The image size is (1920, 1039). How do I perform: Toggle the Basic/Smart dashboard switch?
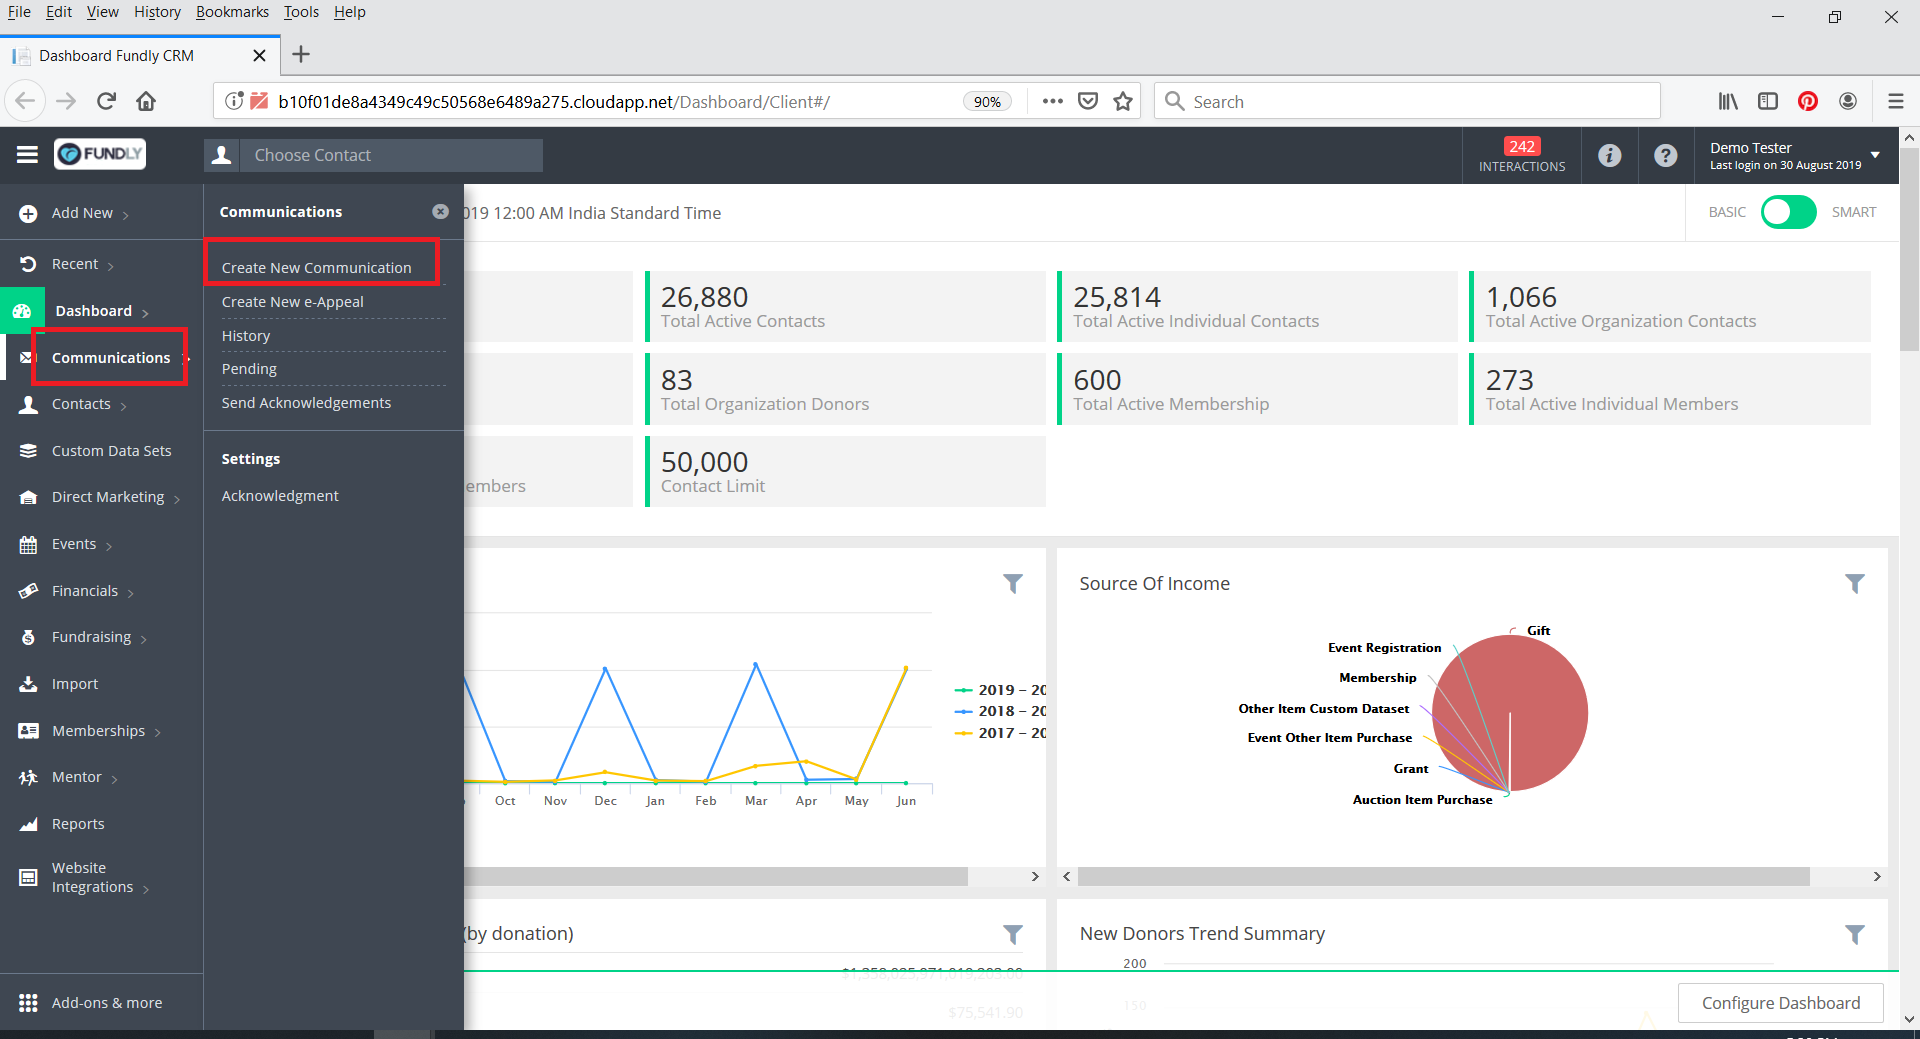point(1788,212)
